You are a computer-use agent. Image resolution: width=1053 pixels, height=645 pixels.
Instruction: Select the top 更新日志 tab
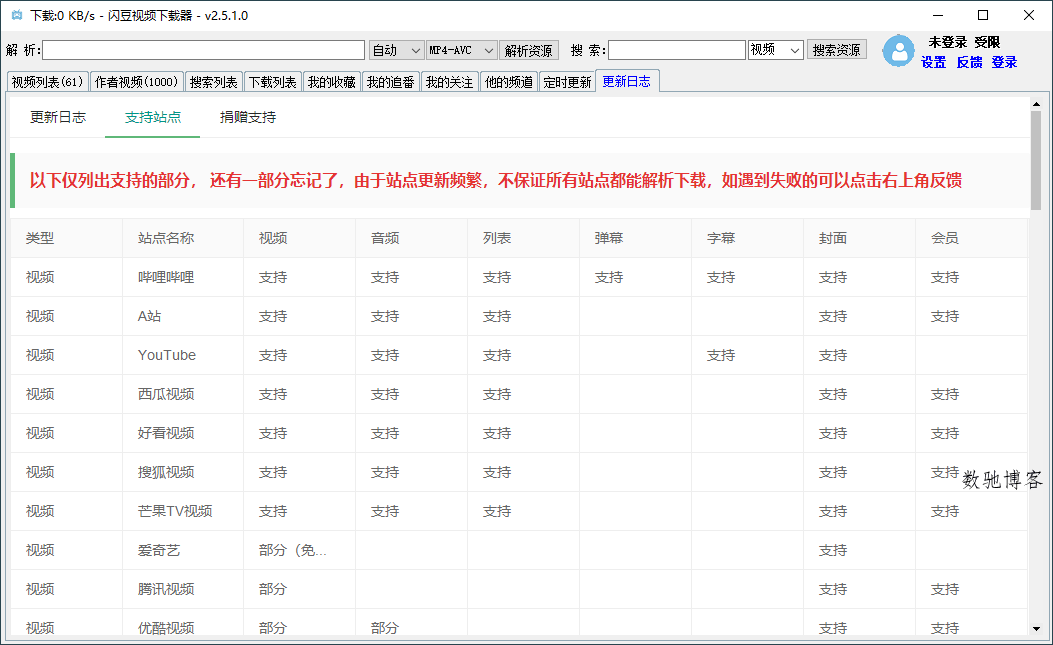tap(627, 81)
